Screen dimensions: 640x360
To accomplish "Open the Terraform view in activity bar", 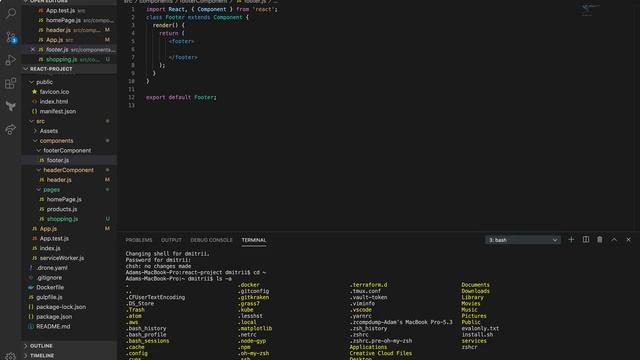I will tap(11, 106).
